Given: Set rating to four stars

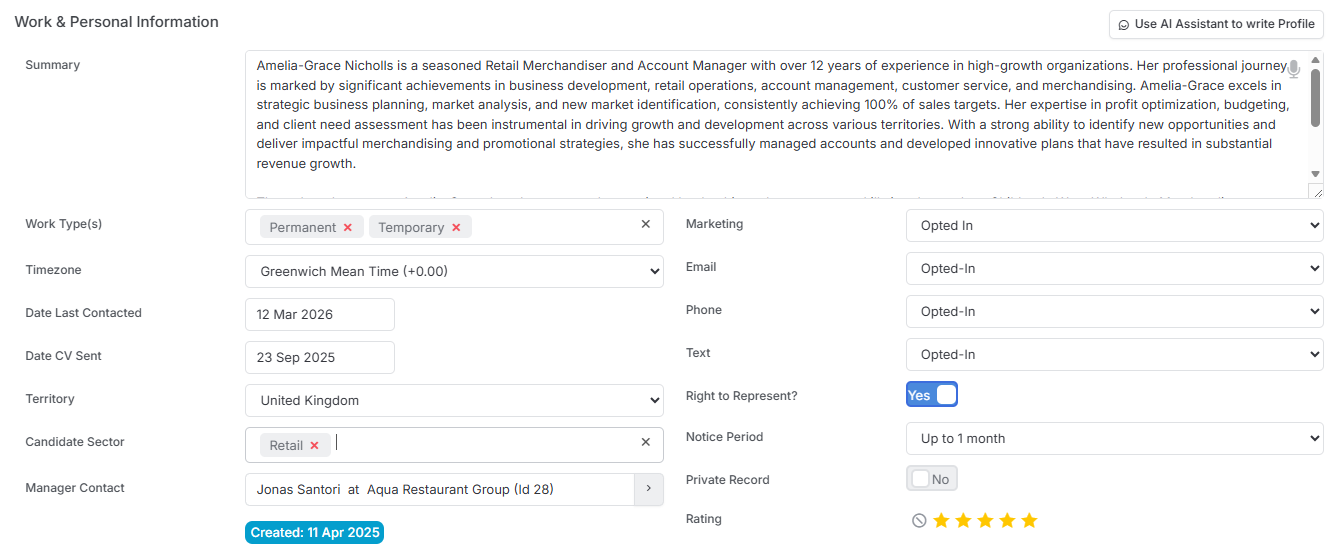Looking at the screenshot, I should pos(1007,520).
